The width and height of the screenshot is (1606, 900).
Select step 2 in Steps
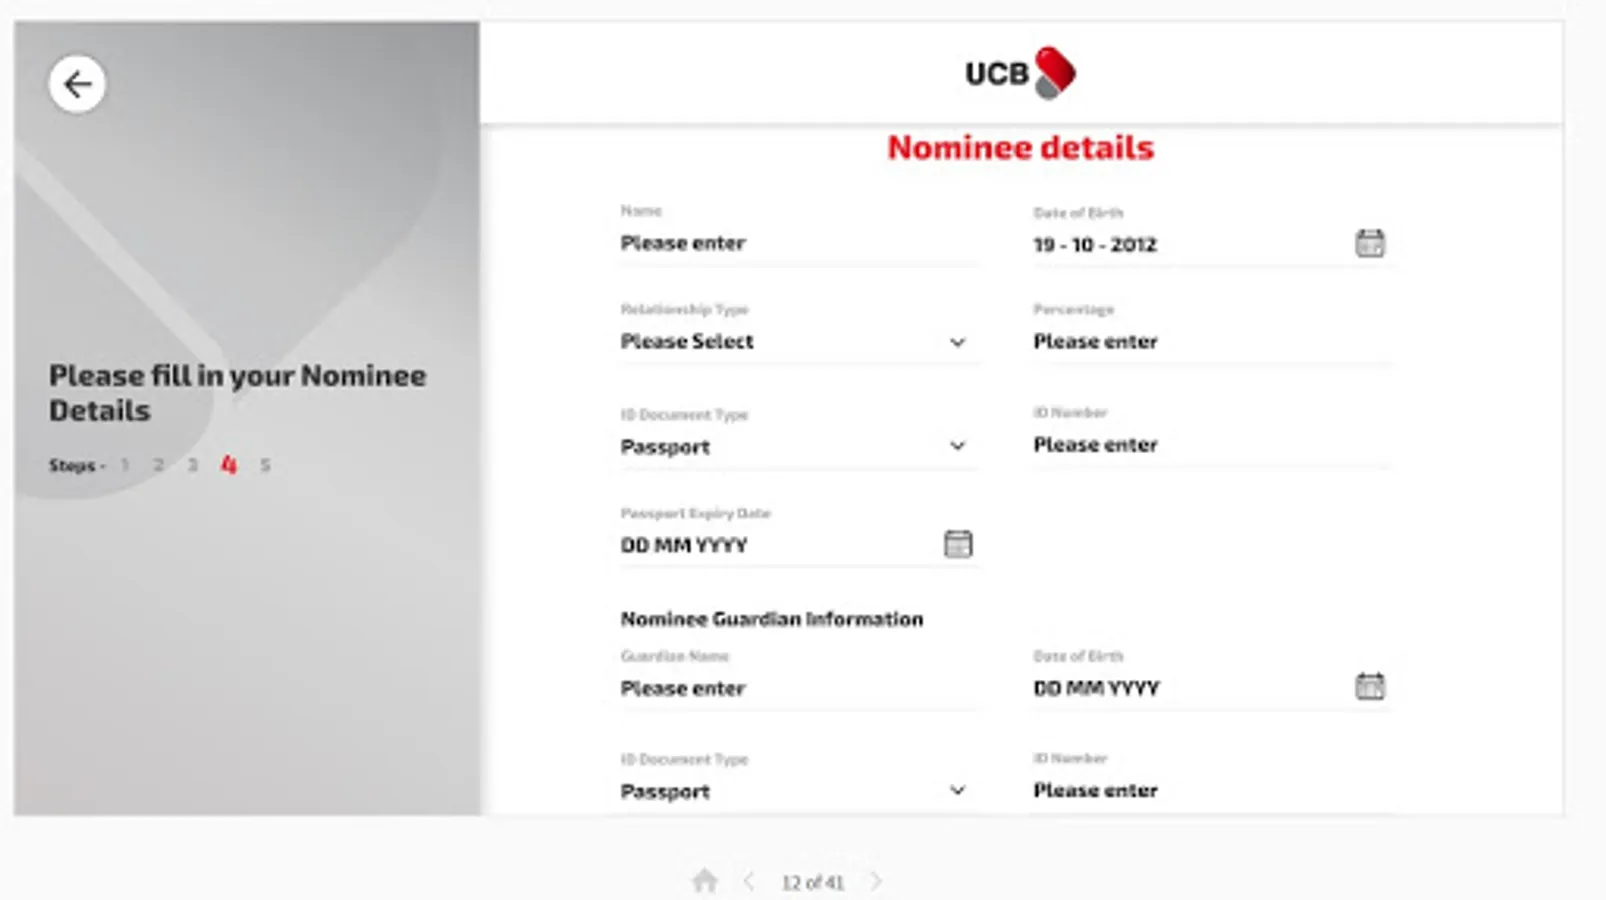pyautogui.click(x=158, y=465)
